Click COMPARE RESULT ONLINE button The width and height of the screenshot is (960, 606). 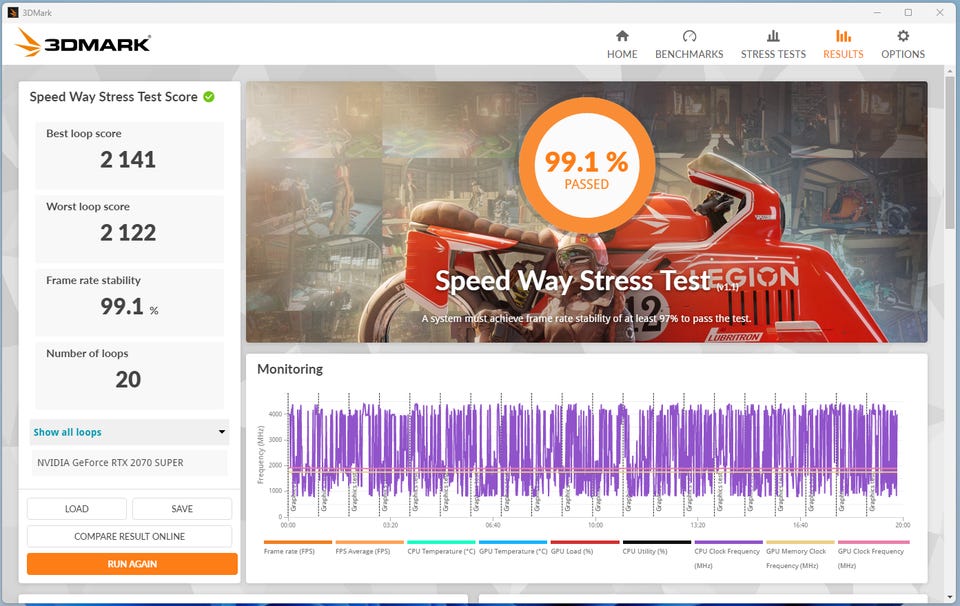pyautogui.click(x=129, y=536)
